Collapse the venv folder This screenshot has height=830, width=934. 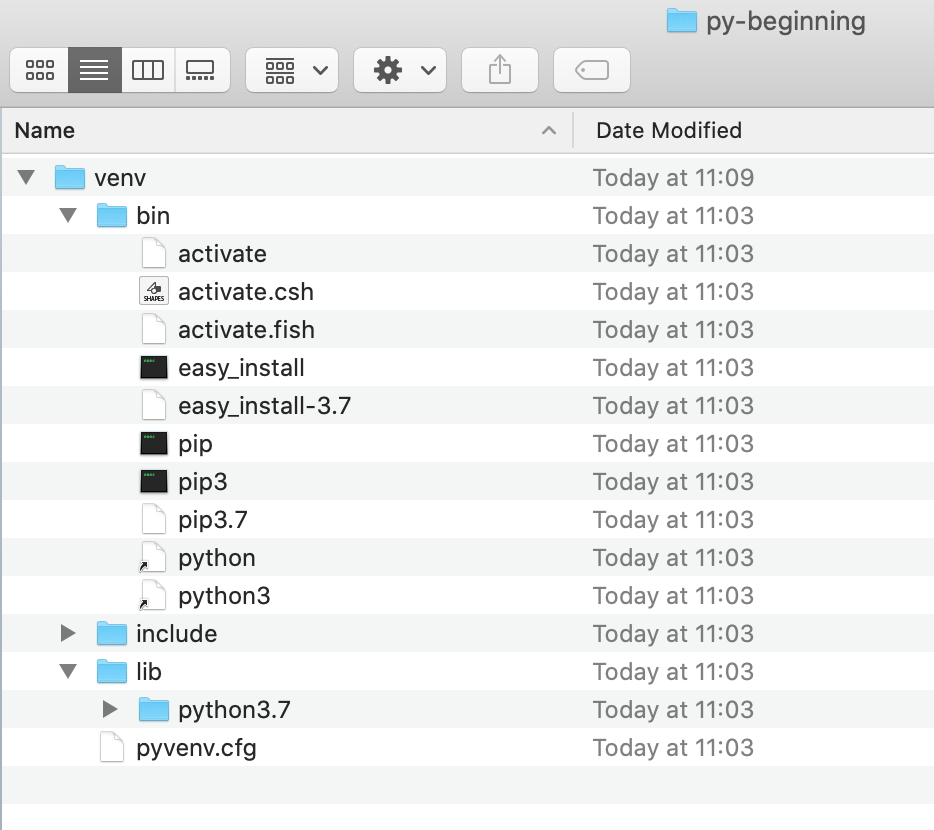click(x=26, y=177)
